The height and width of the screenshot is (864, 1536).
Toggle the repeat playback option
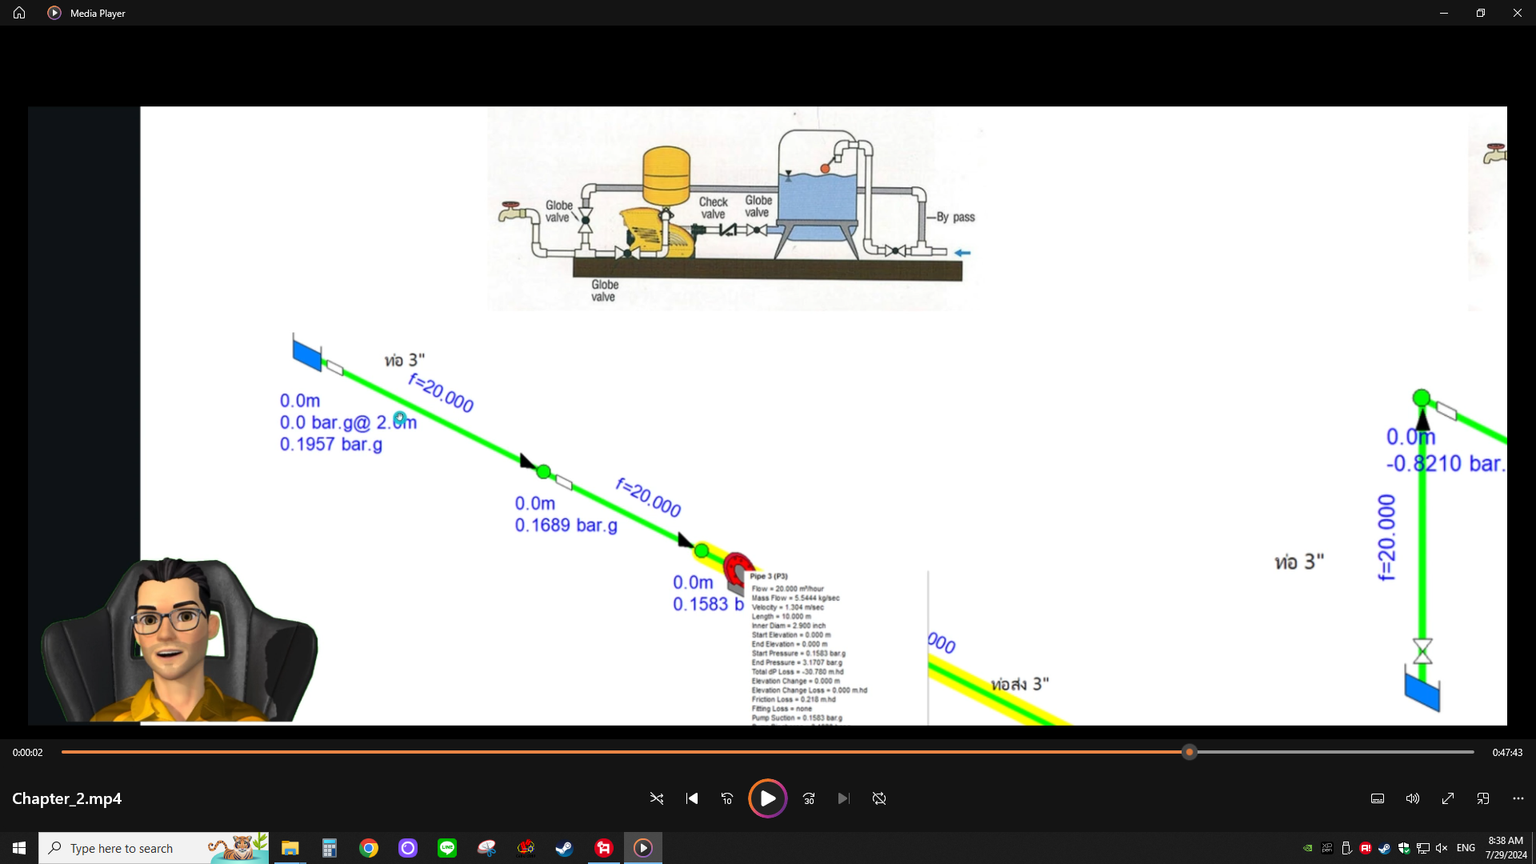coord(879,798)
